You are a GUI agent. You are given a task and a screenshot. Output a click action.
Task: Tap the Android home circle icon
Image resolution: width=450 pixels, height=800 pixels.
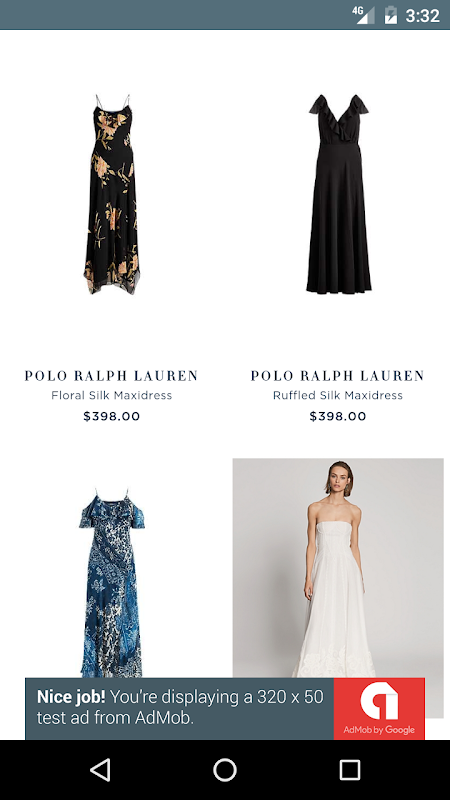tap(225, 769)
